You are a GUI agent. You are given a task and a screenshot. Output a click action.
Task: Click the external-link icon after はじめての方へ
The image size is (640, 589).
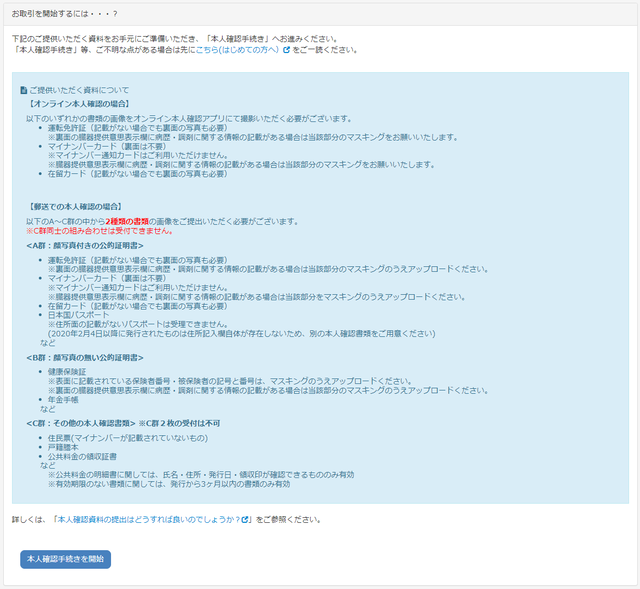[286, 50]
